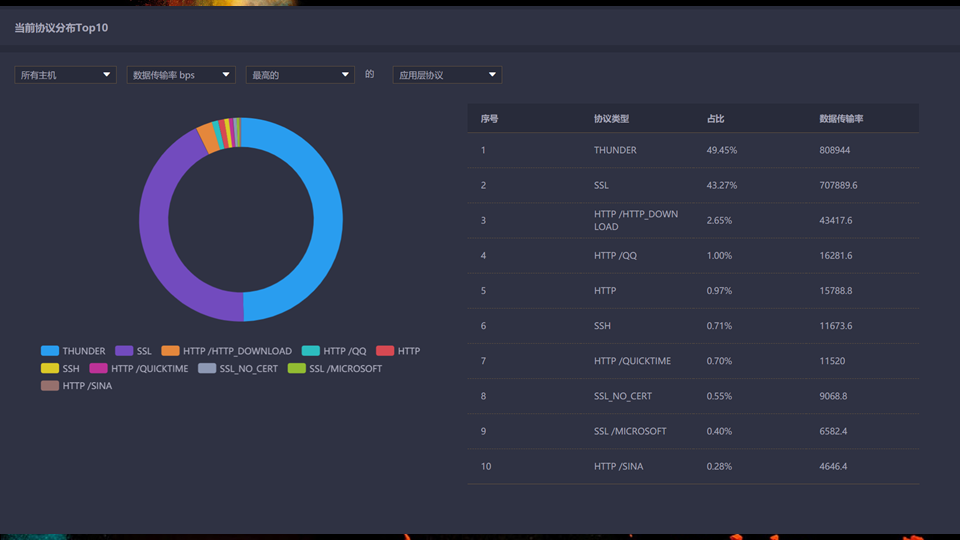The width and height of the screenshot is (960, 540).
Task: Toggle SSL_NO_CERT gray legend item
Action: 207,368
